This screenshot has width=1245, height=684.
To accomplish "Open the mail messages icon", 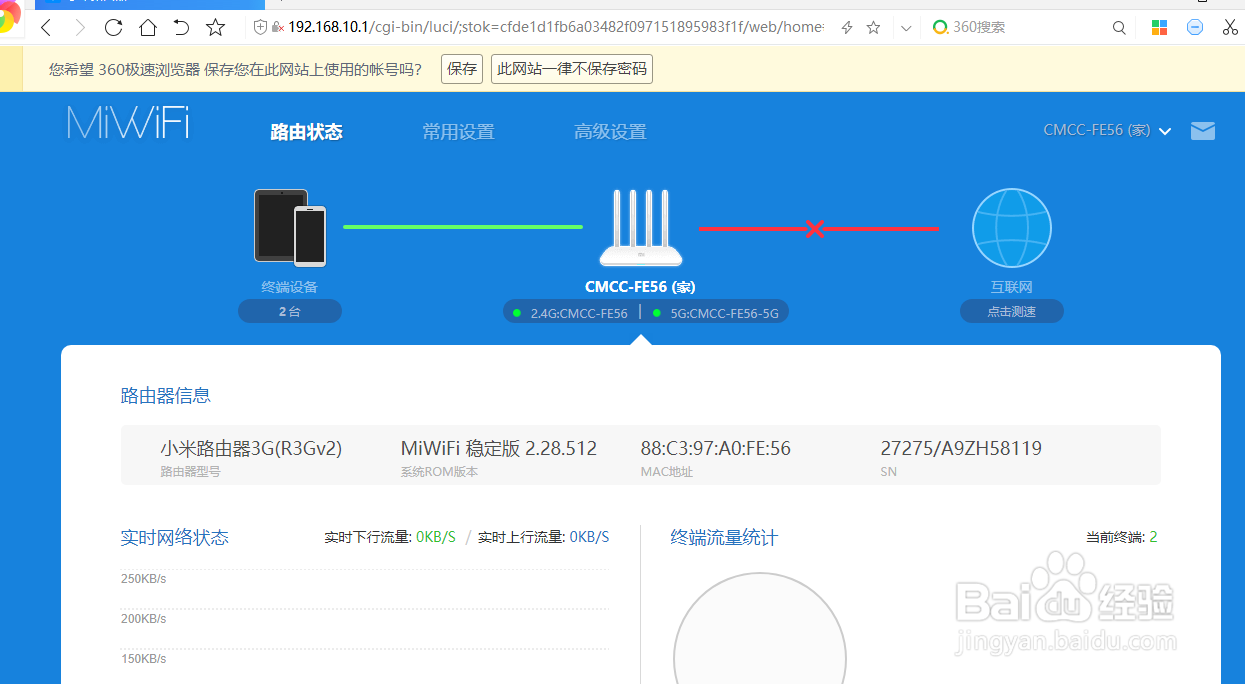I will click(1203, 131).
